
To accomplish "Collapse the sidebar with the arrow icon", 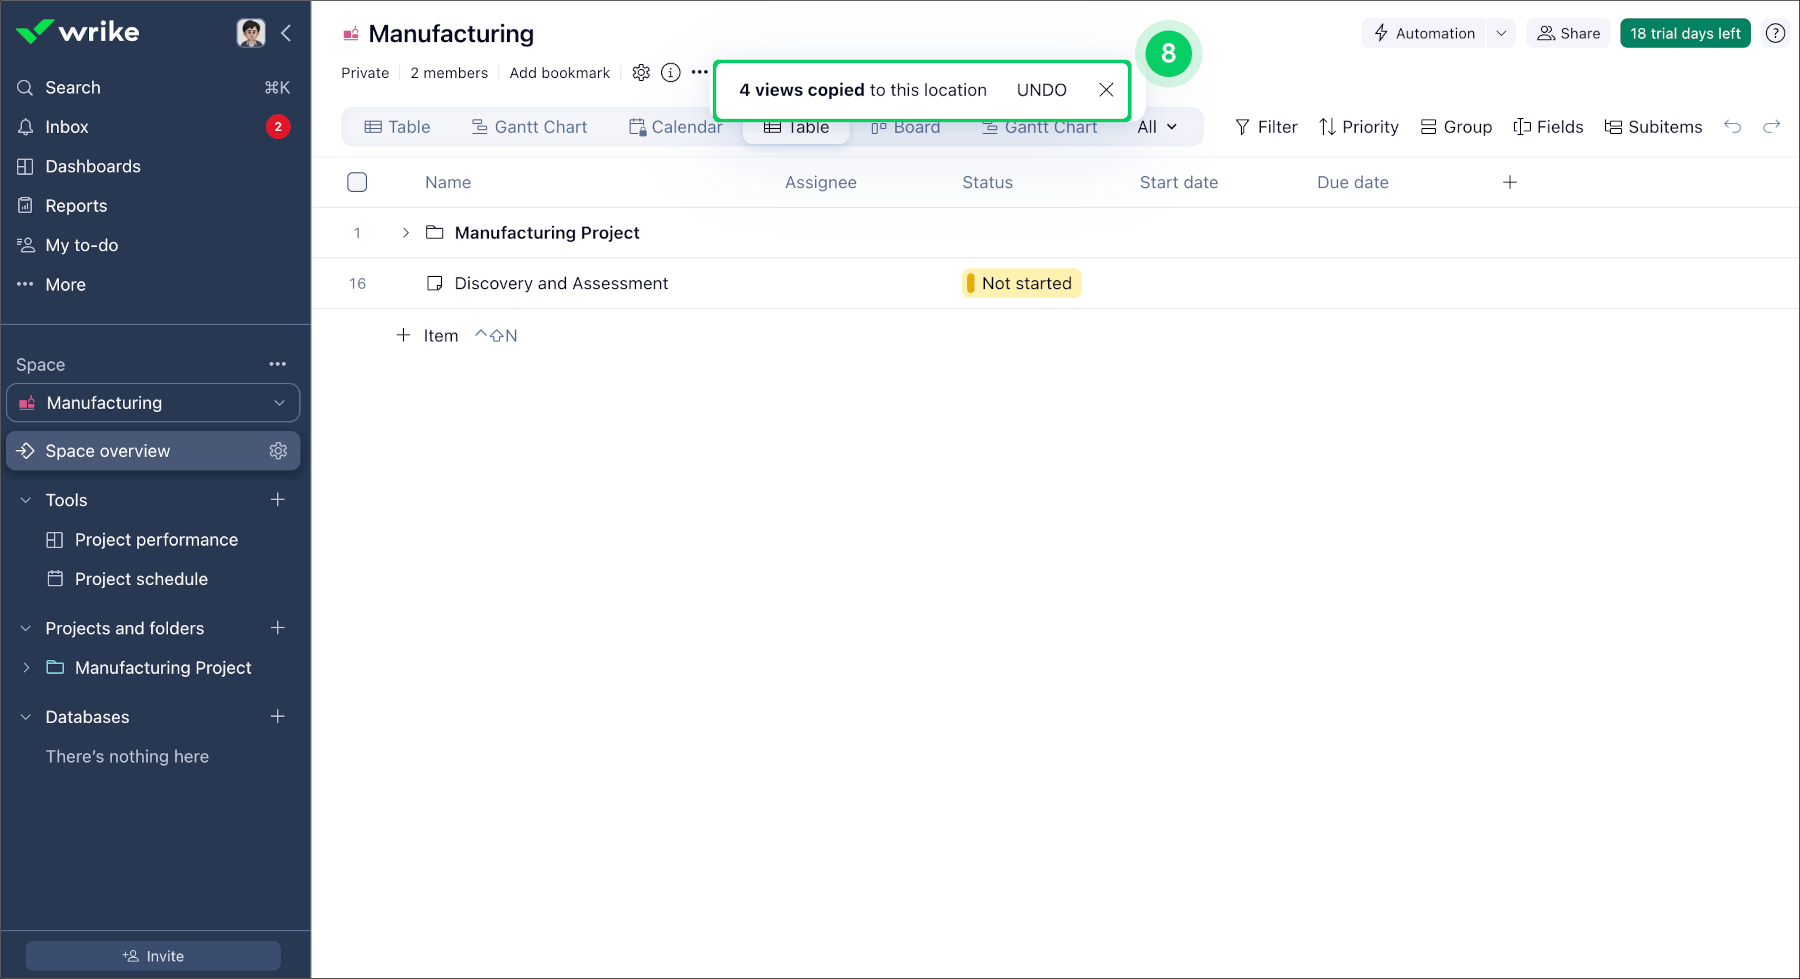I will point(286,33).
